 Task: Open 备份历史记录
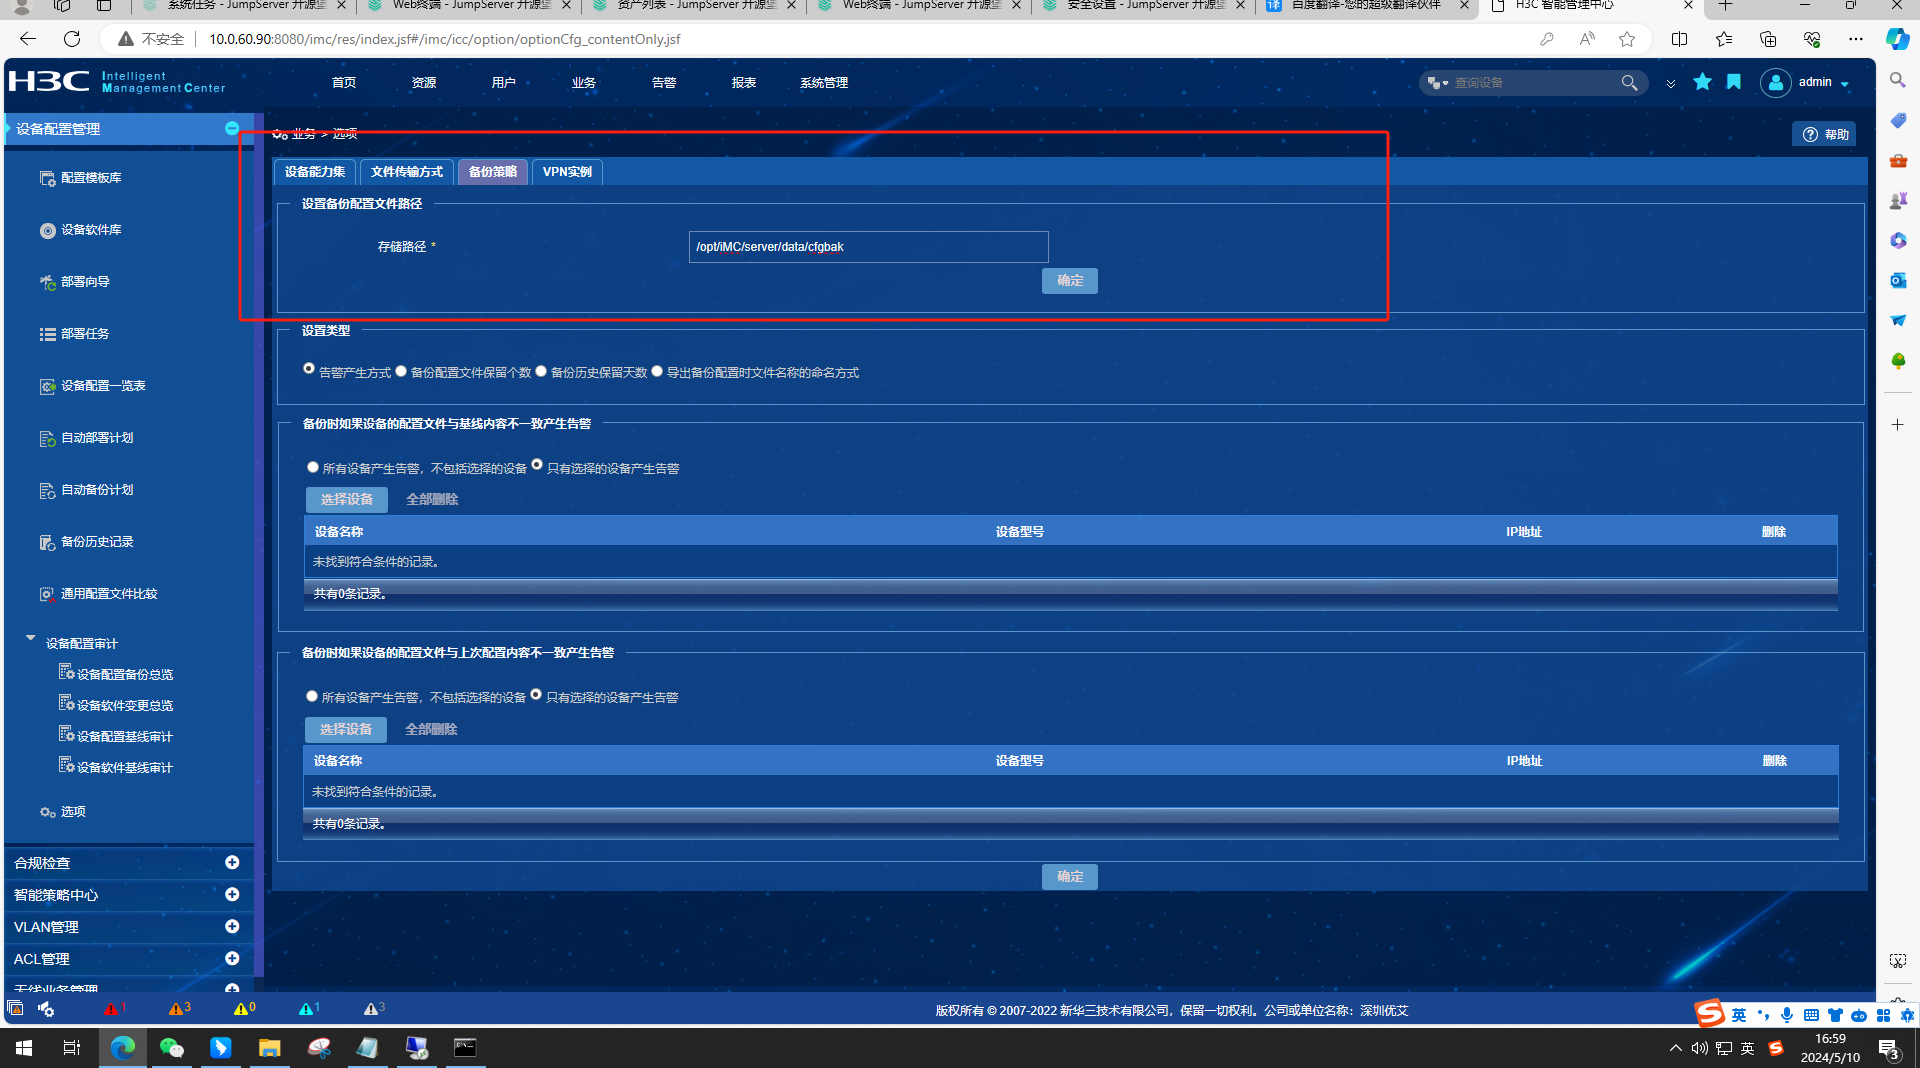(x=87, y=542)
